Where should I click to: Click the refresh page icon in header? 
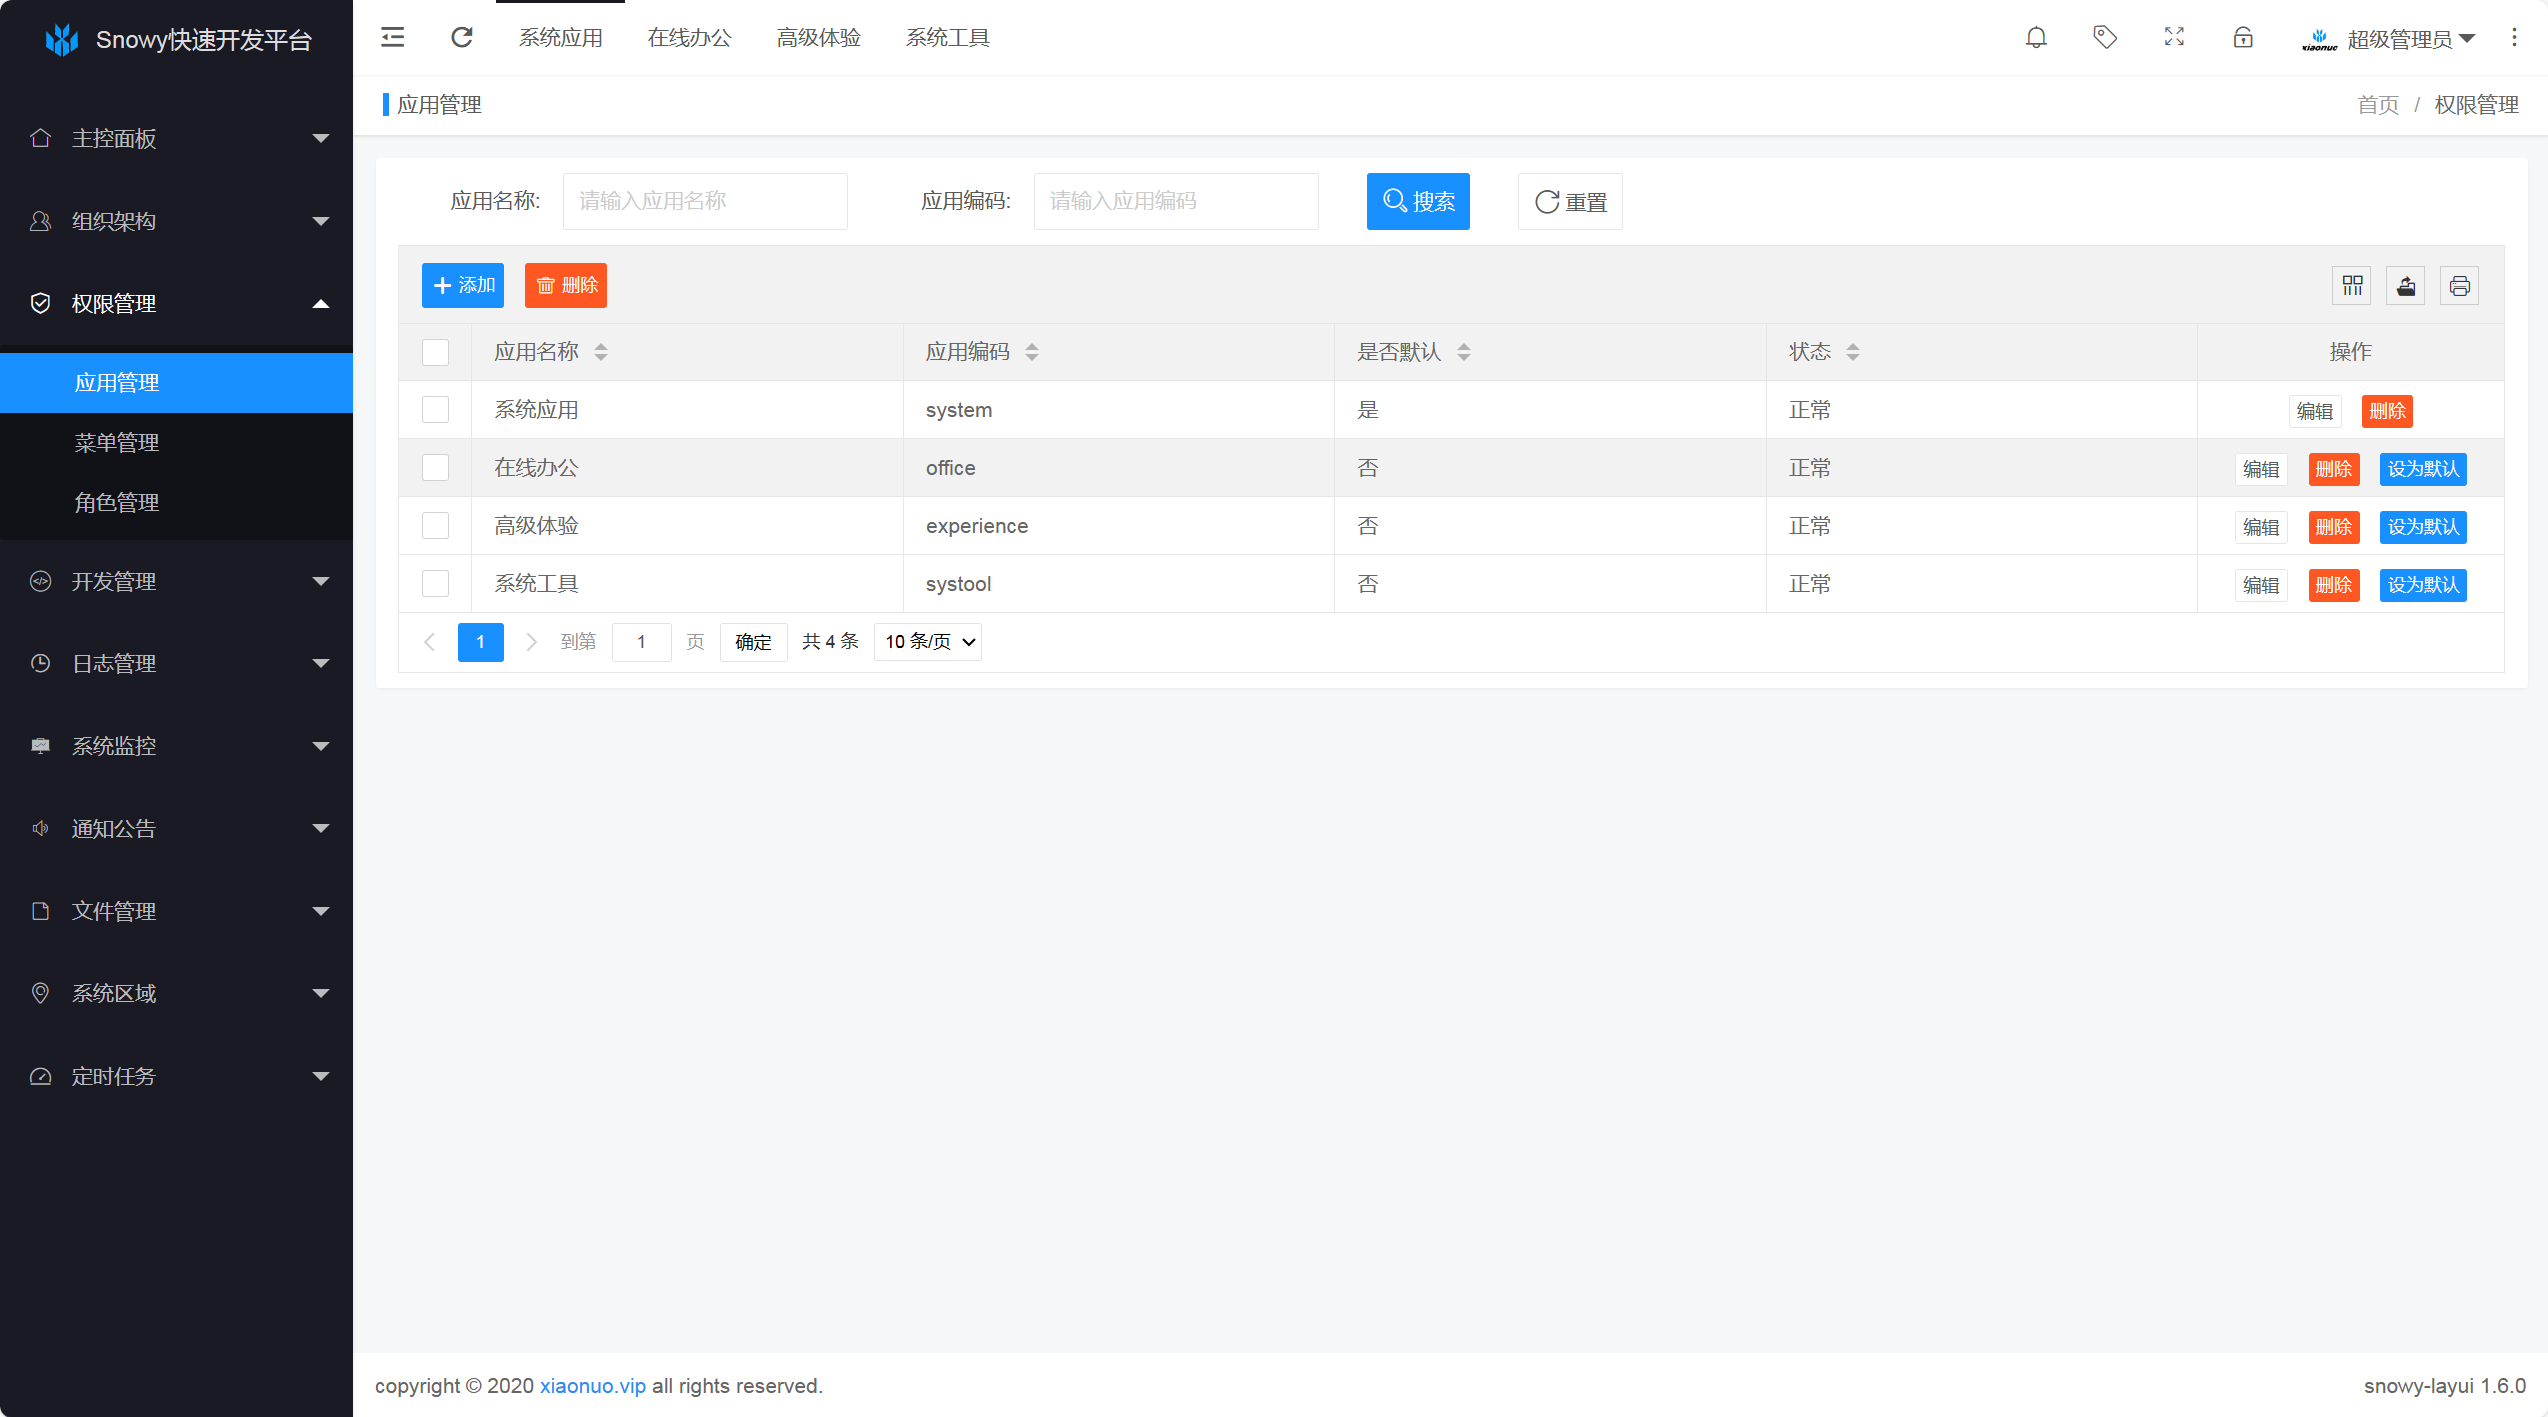(x=462, y=38)
